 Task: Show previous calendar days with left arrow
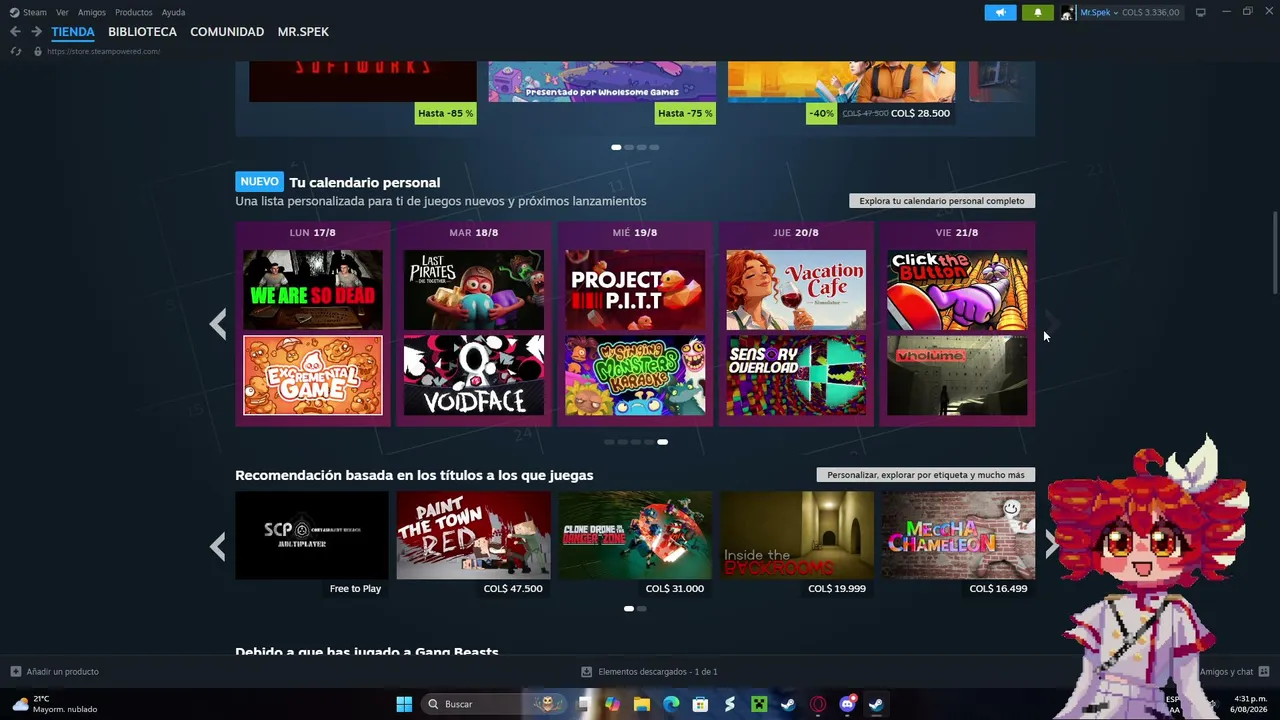[218, 324]
